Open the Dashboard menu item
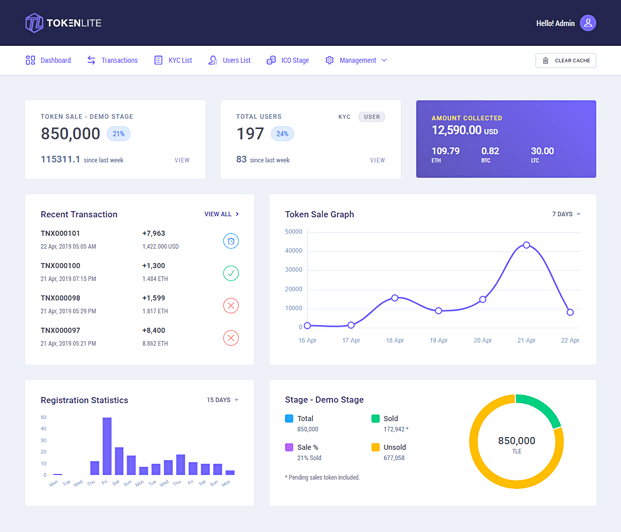Screen dimensions: 621x532 (48, 60)
